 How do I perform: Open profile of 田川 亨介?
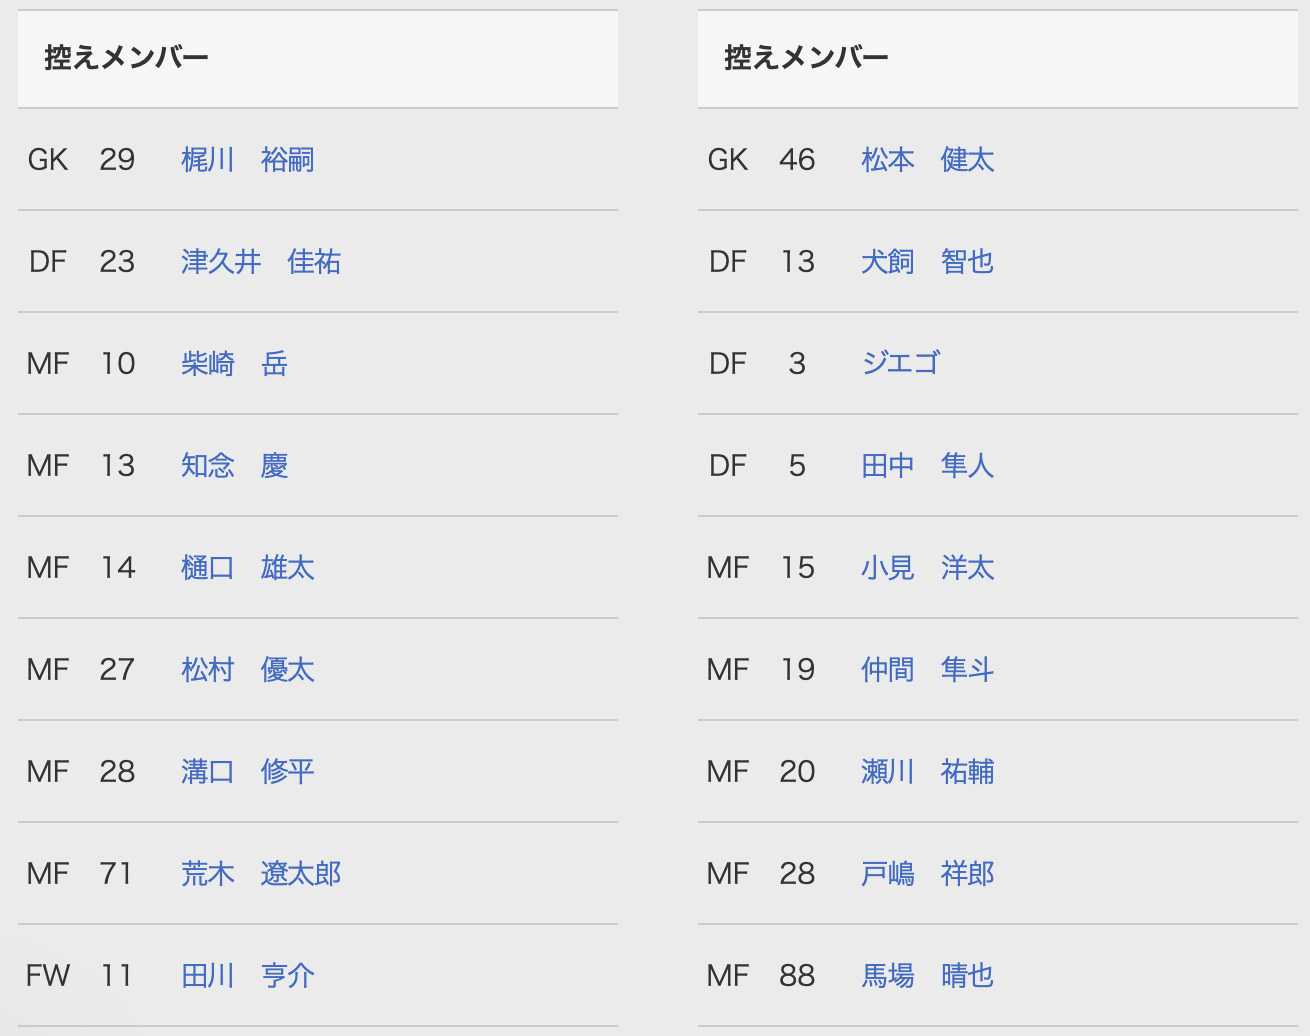coord(248,976)
